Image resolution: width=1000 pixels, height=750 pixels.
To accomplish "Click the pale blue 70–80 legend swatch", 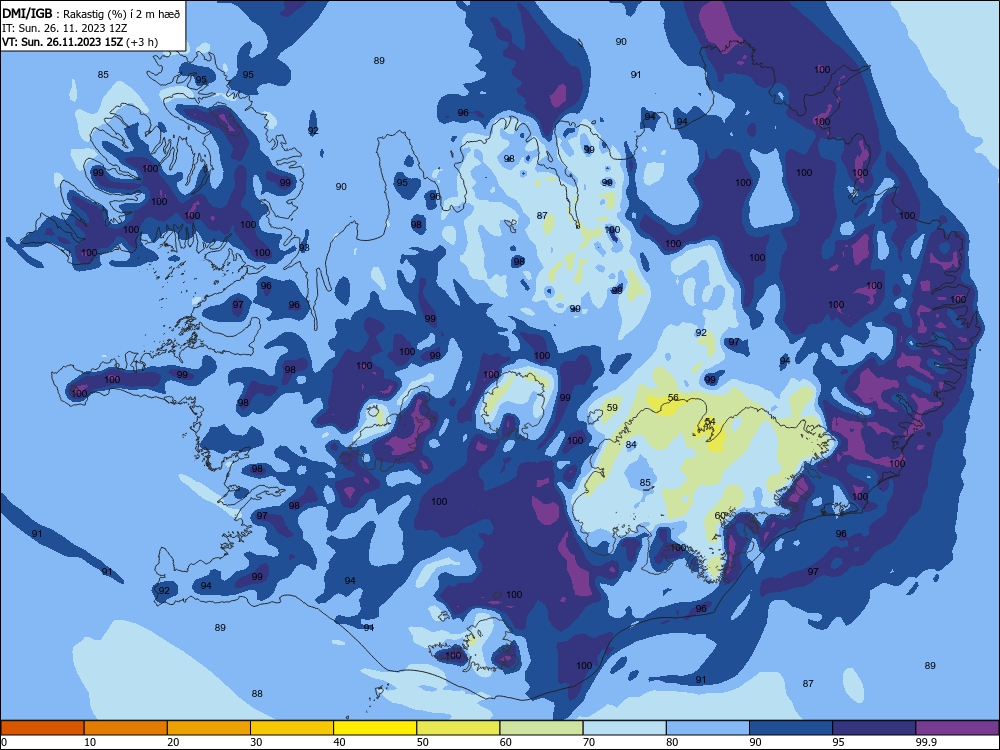I will click(x=625, y=728).
